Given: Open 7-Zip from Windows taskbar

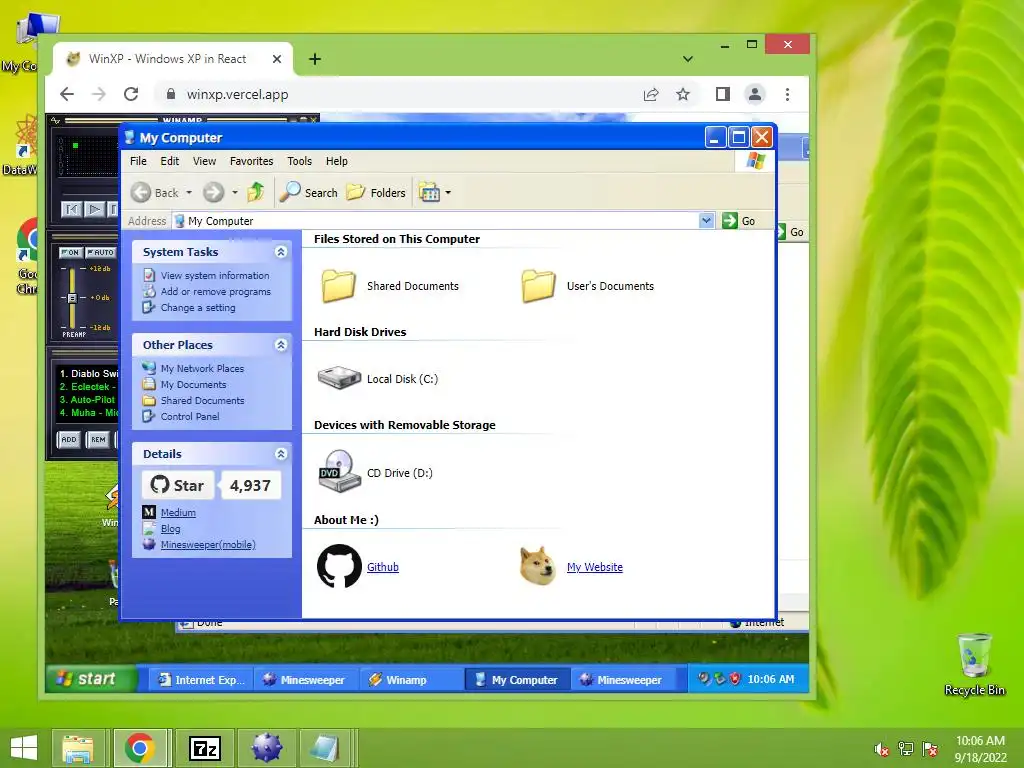Looking at the screenshot, I should coord(204,748).
